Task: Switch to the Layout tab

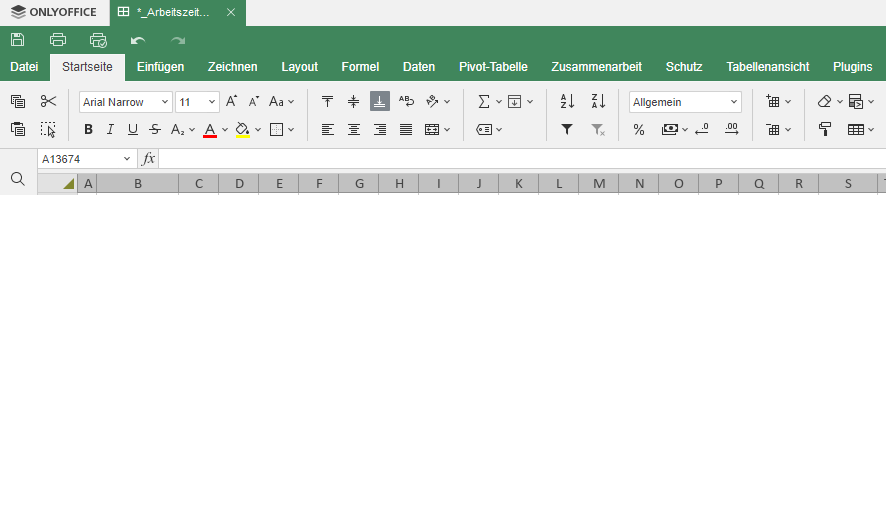Action: [x=299, y=67]
